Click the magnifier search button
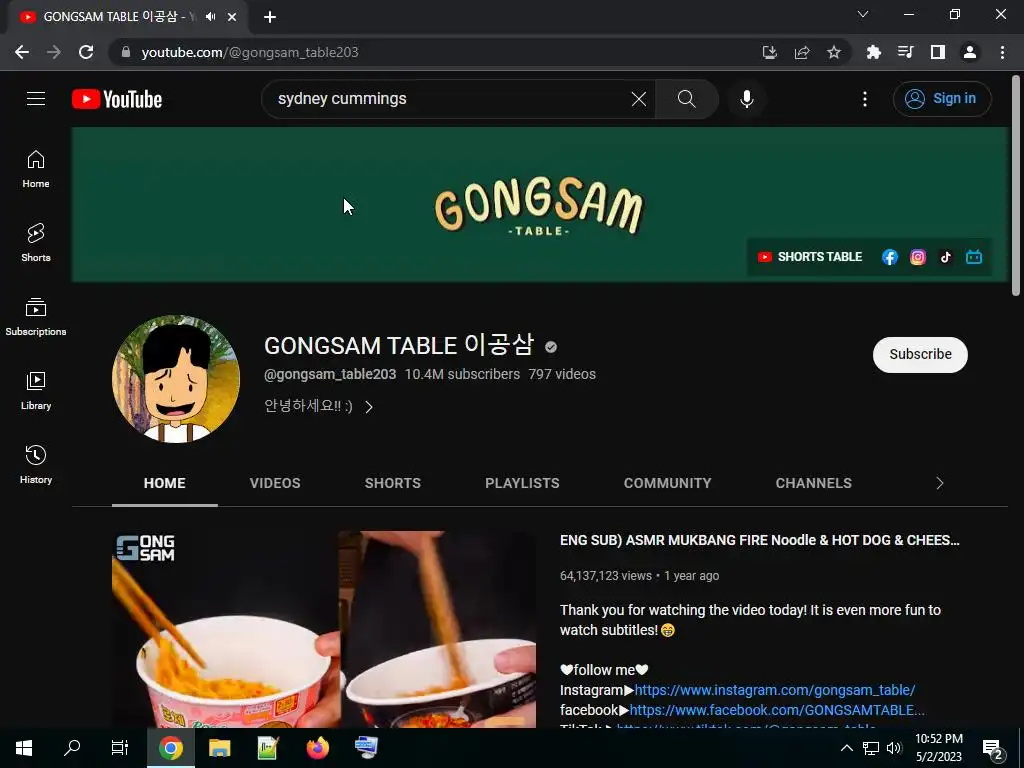Viewport: 1024px width, 768px height. [686, 99]
